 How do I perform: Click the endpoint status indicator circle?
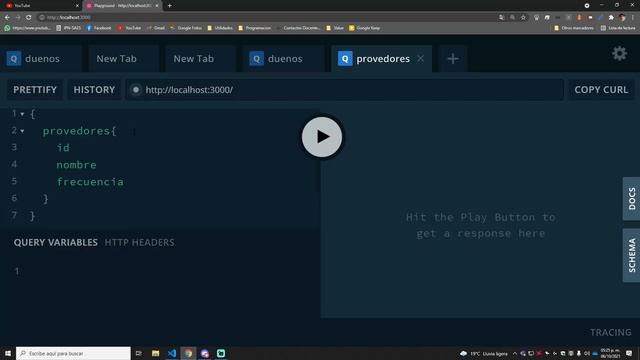(136, 90)
